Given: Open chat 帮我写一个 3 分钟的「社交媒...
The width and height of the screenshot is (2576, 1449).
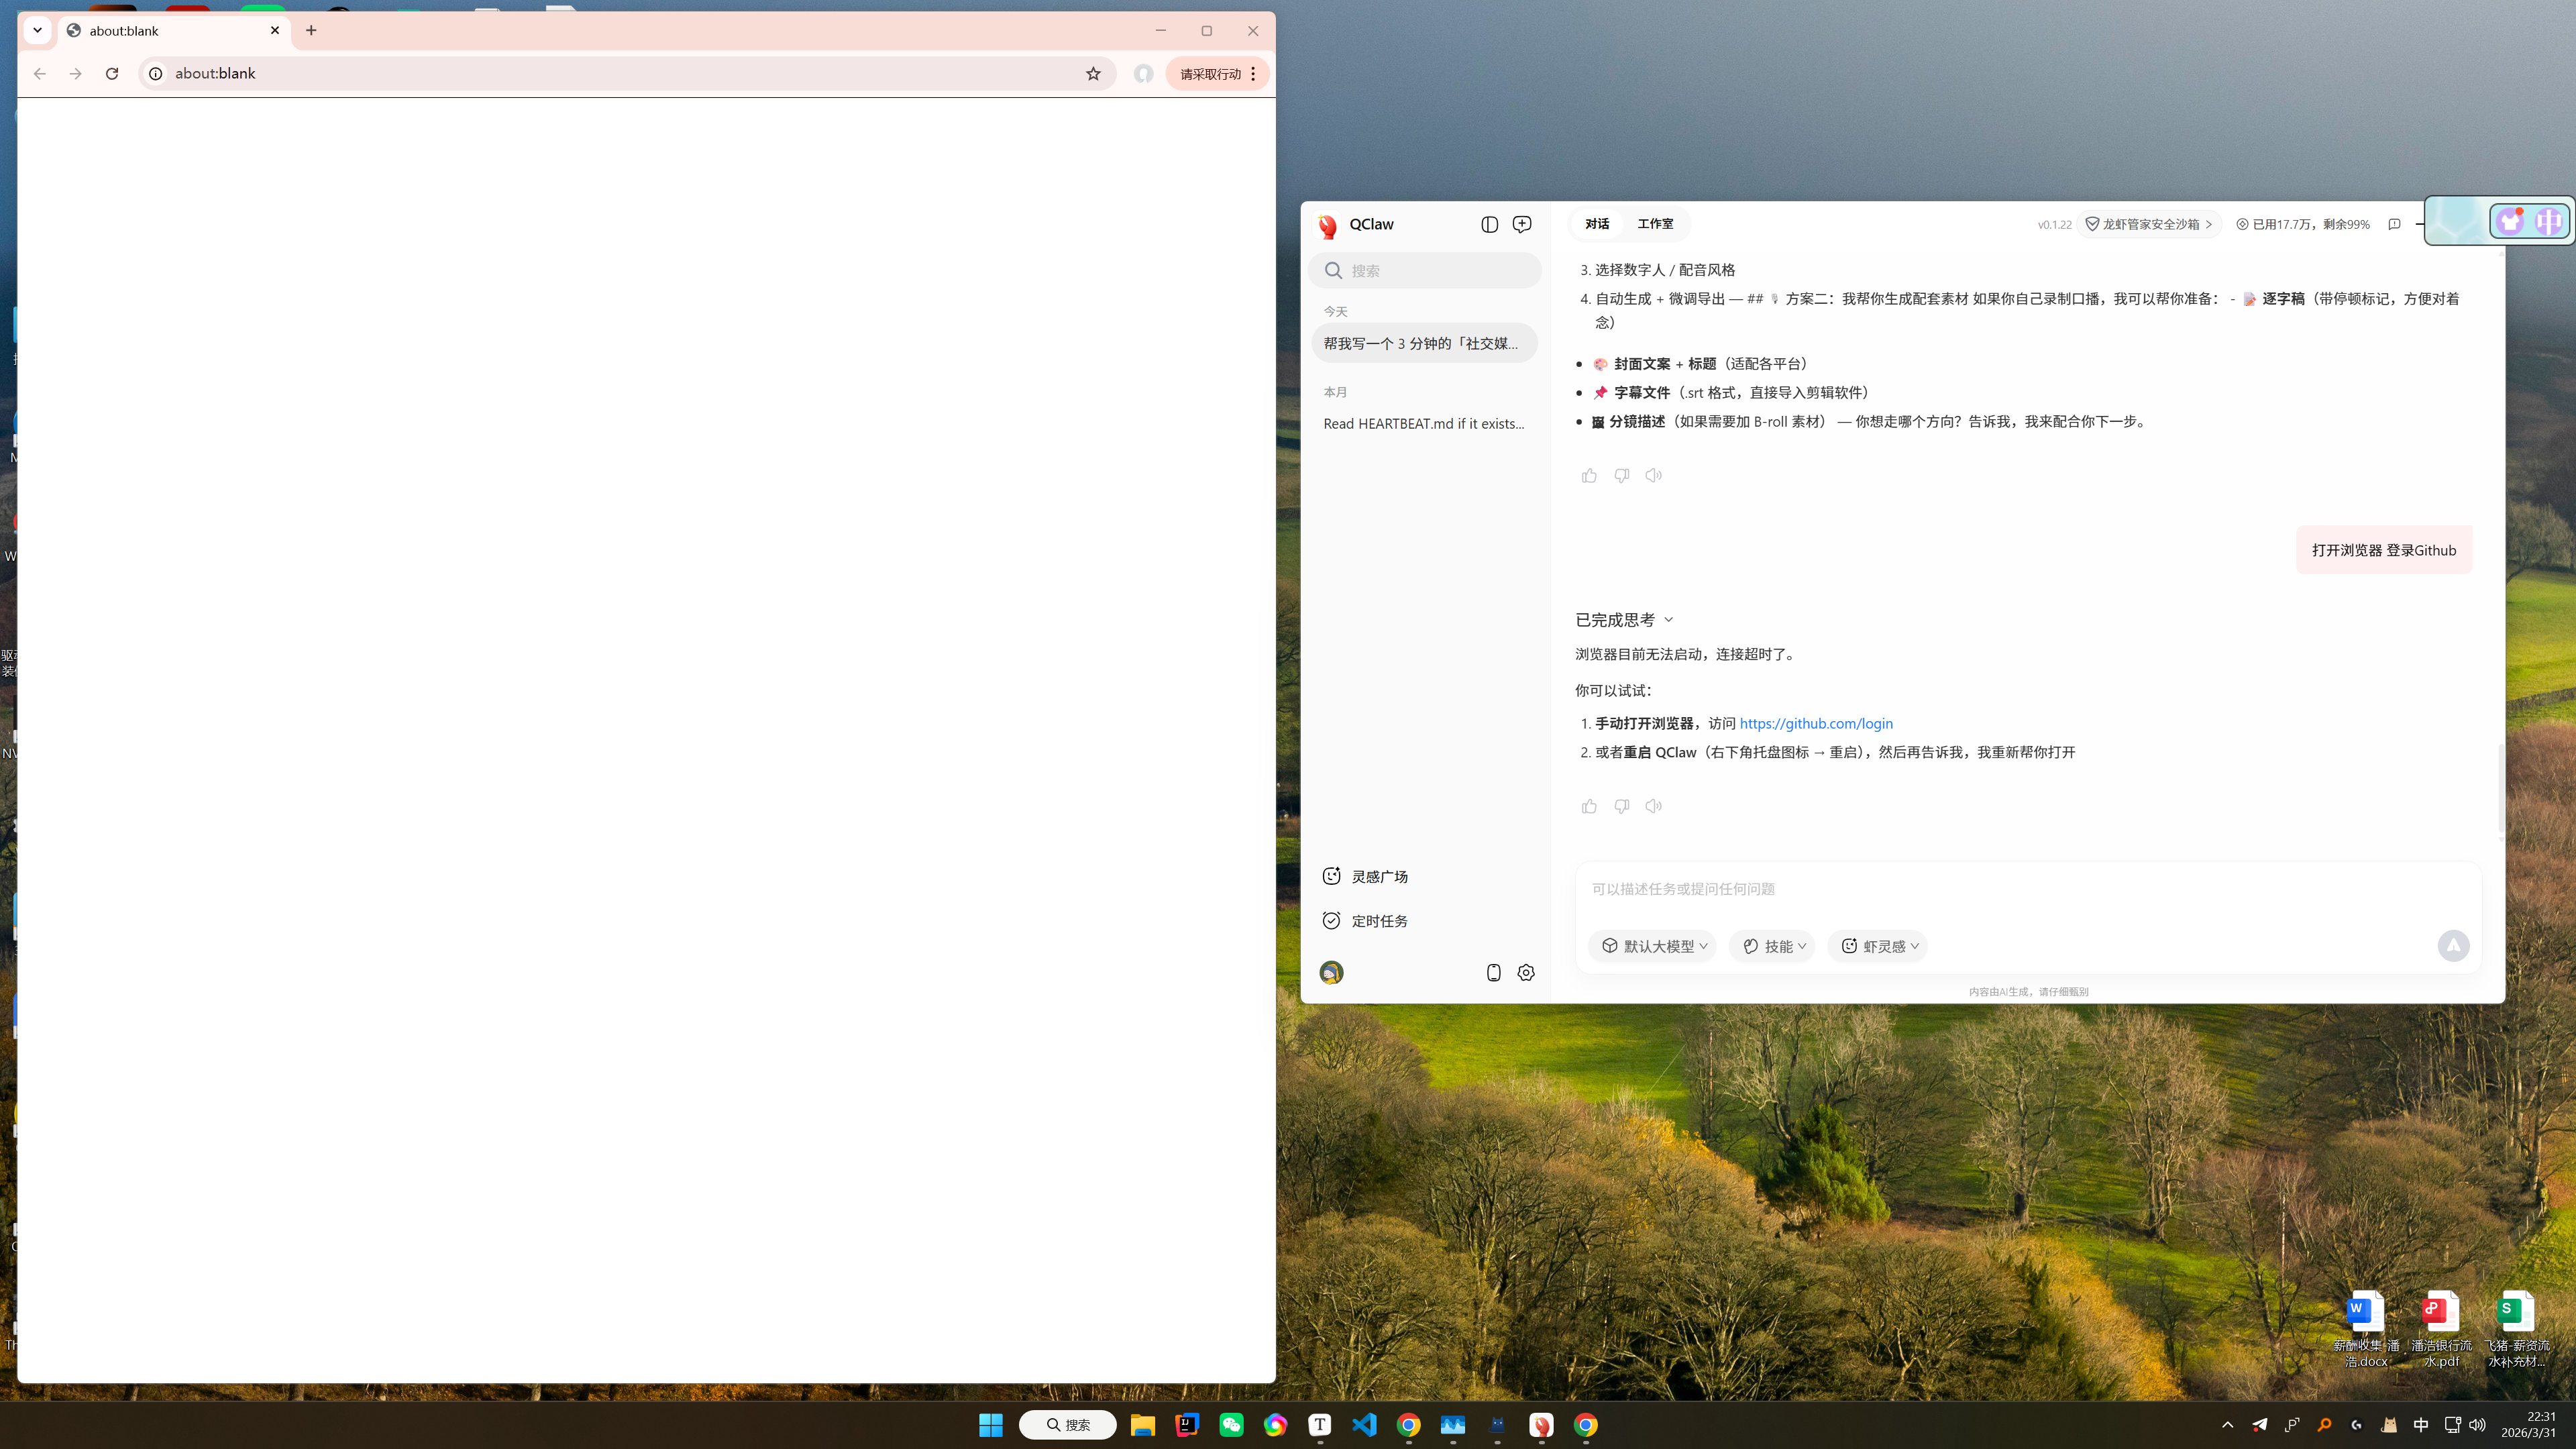Looking at the screenshot, I should 1424,343.
